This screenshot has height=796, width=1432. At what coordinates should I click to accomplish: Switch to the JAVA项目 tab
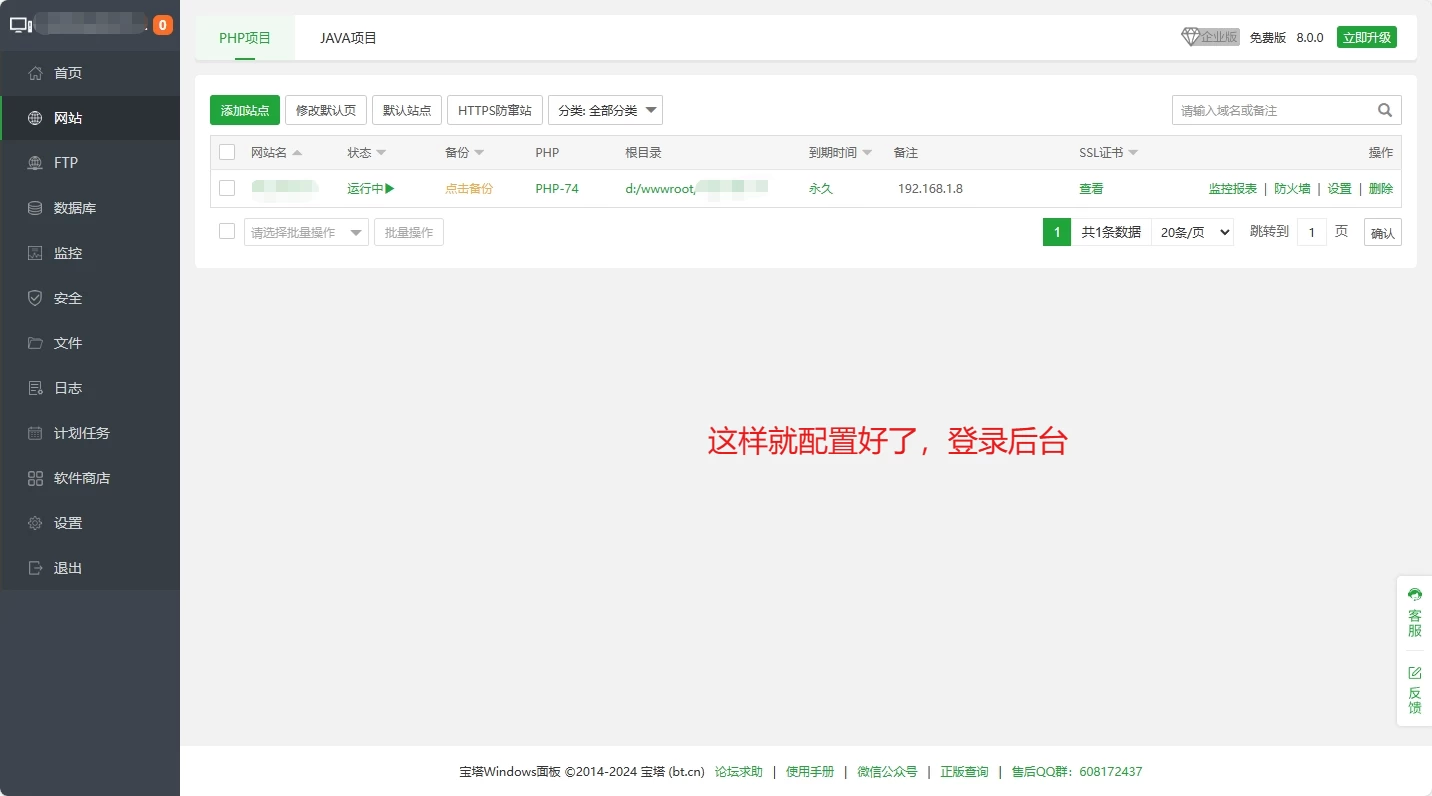pyautogui.click(x=348, y=38)
